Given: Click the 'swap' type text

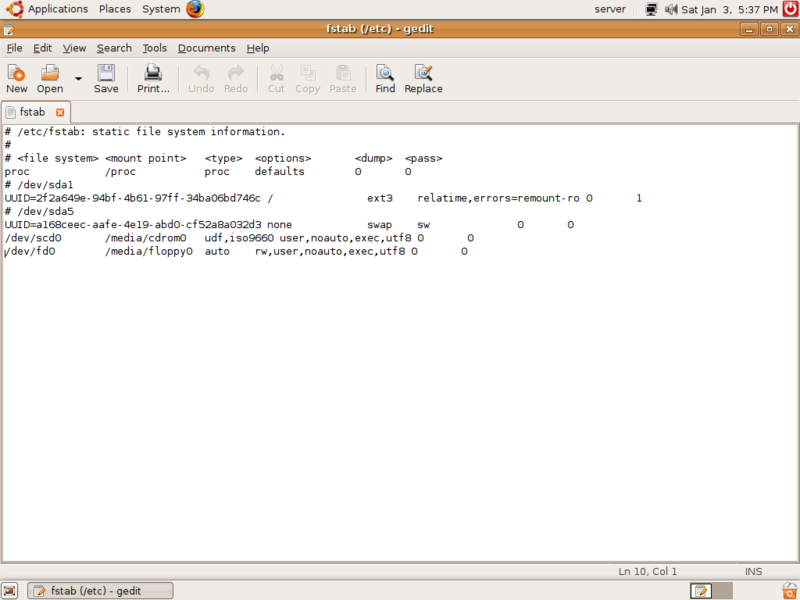Looking at the screenshot, I should click(379, 224).
